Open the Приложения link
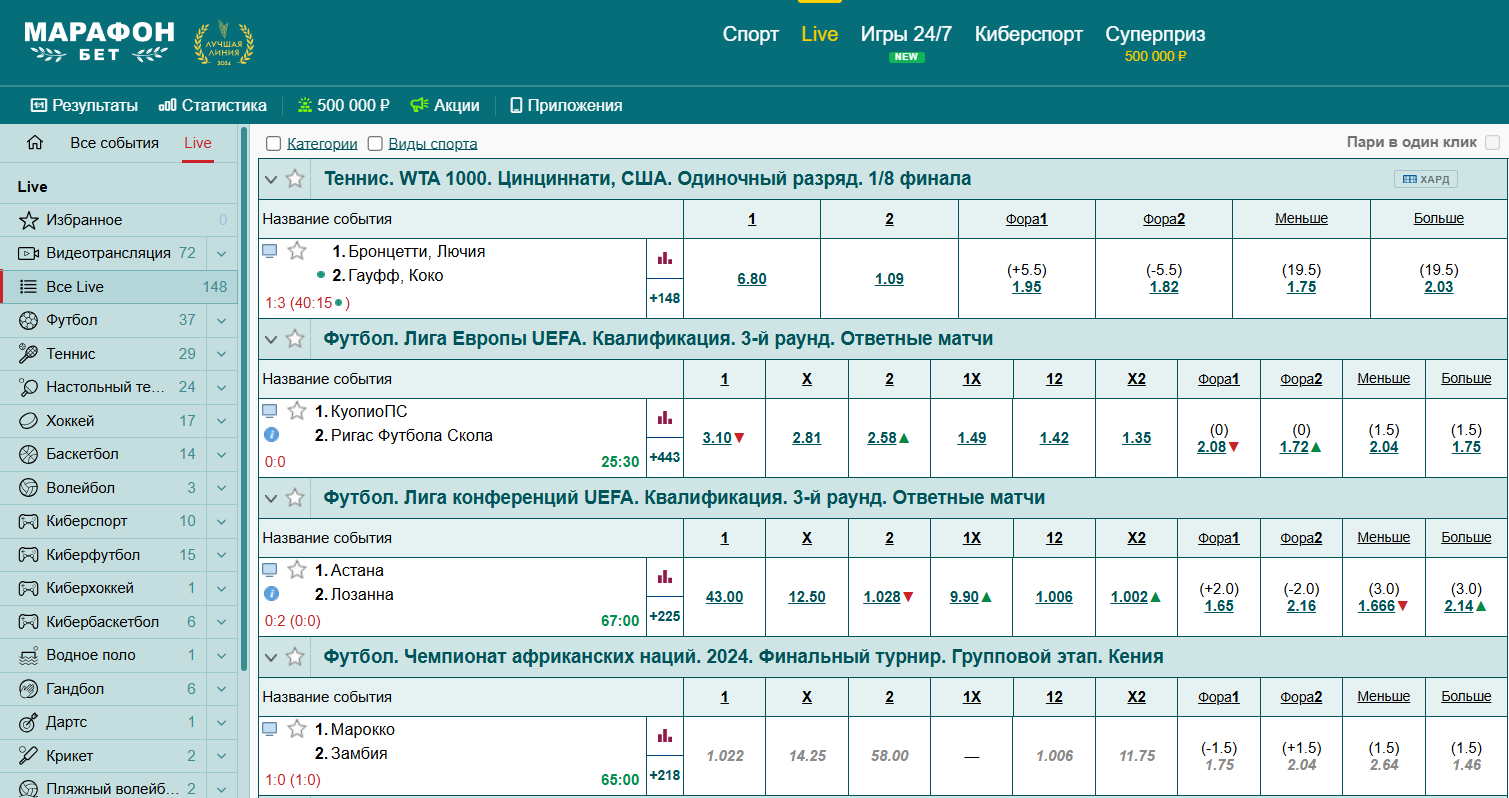This screenshot has height=798, width=1509. pos(566,105)
